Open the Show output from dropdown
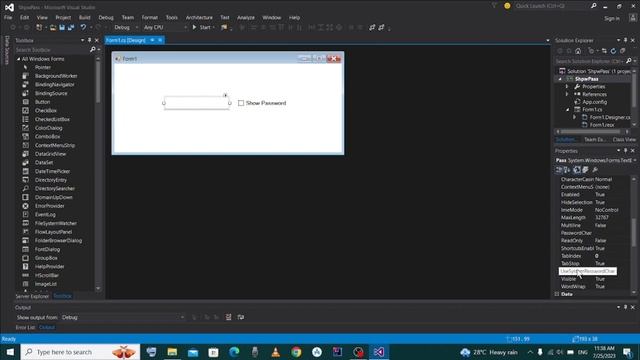Screen dimensions: 640x360 tap(122, 317)
